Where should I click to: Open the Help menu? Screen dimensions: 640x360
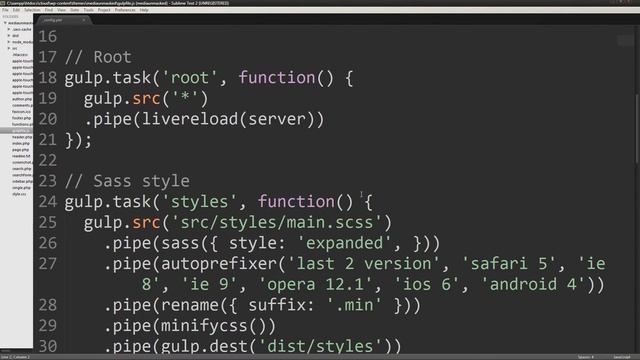click(x=144, y=10)
